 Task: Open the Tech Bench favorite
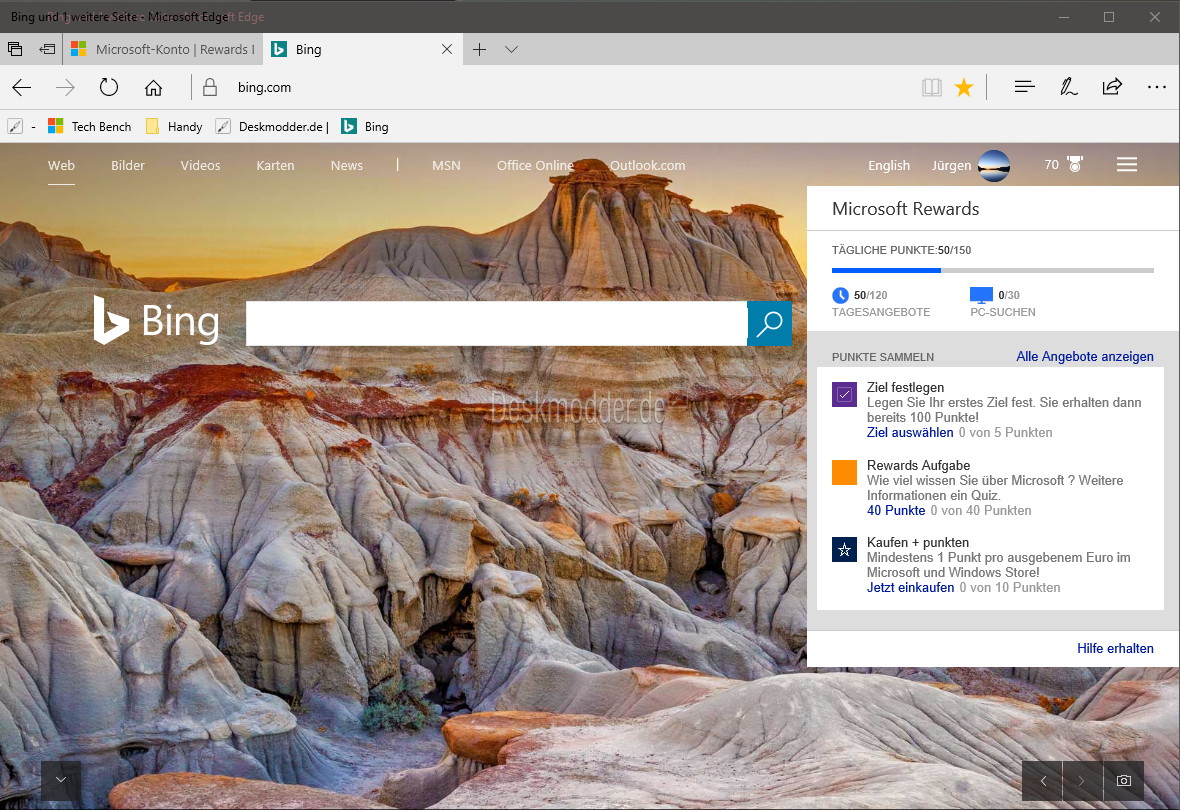[x=90, y=126]
